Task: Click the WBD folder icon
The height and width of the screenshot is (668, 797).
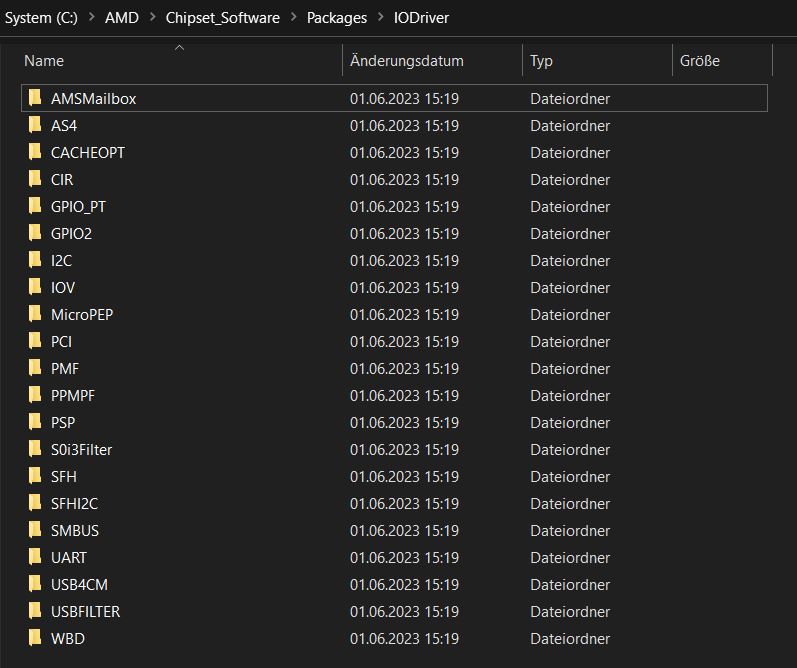Action: (x=35, y=636)
